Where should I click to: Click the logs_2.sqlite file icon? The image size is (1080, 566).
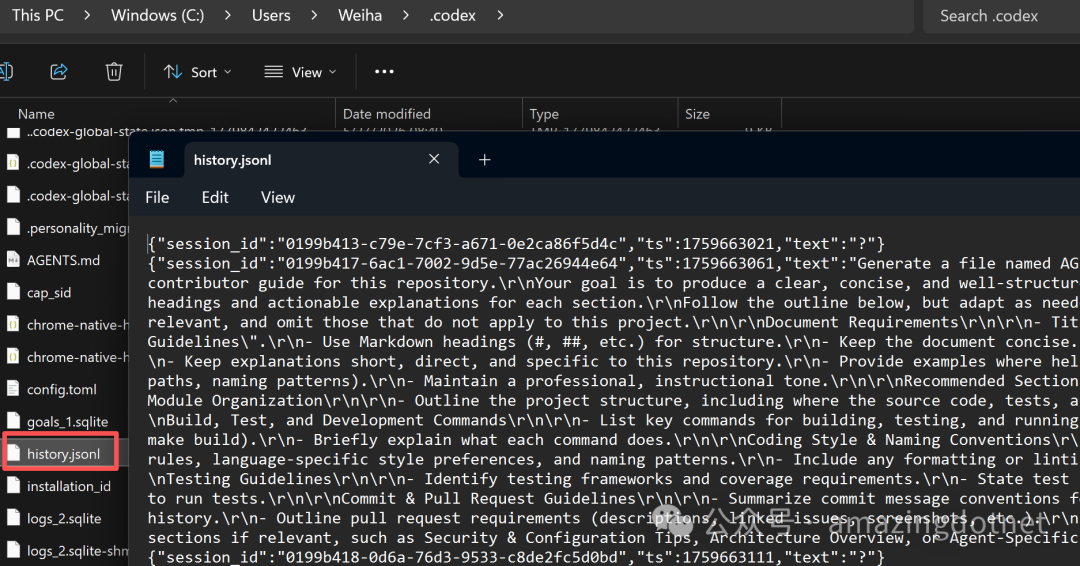12,518
